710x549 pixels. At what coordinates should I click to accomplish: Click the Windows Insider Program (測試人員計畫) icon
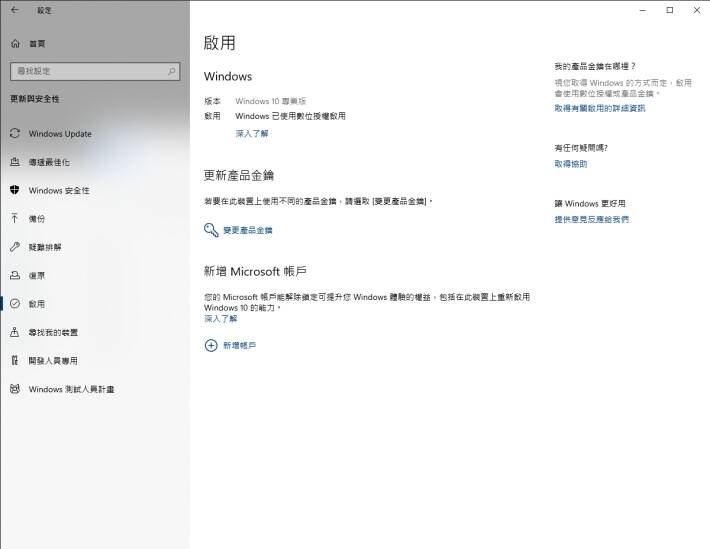15,389
